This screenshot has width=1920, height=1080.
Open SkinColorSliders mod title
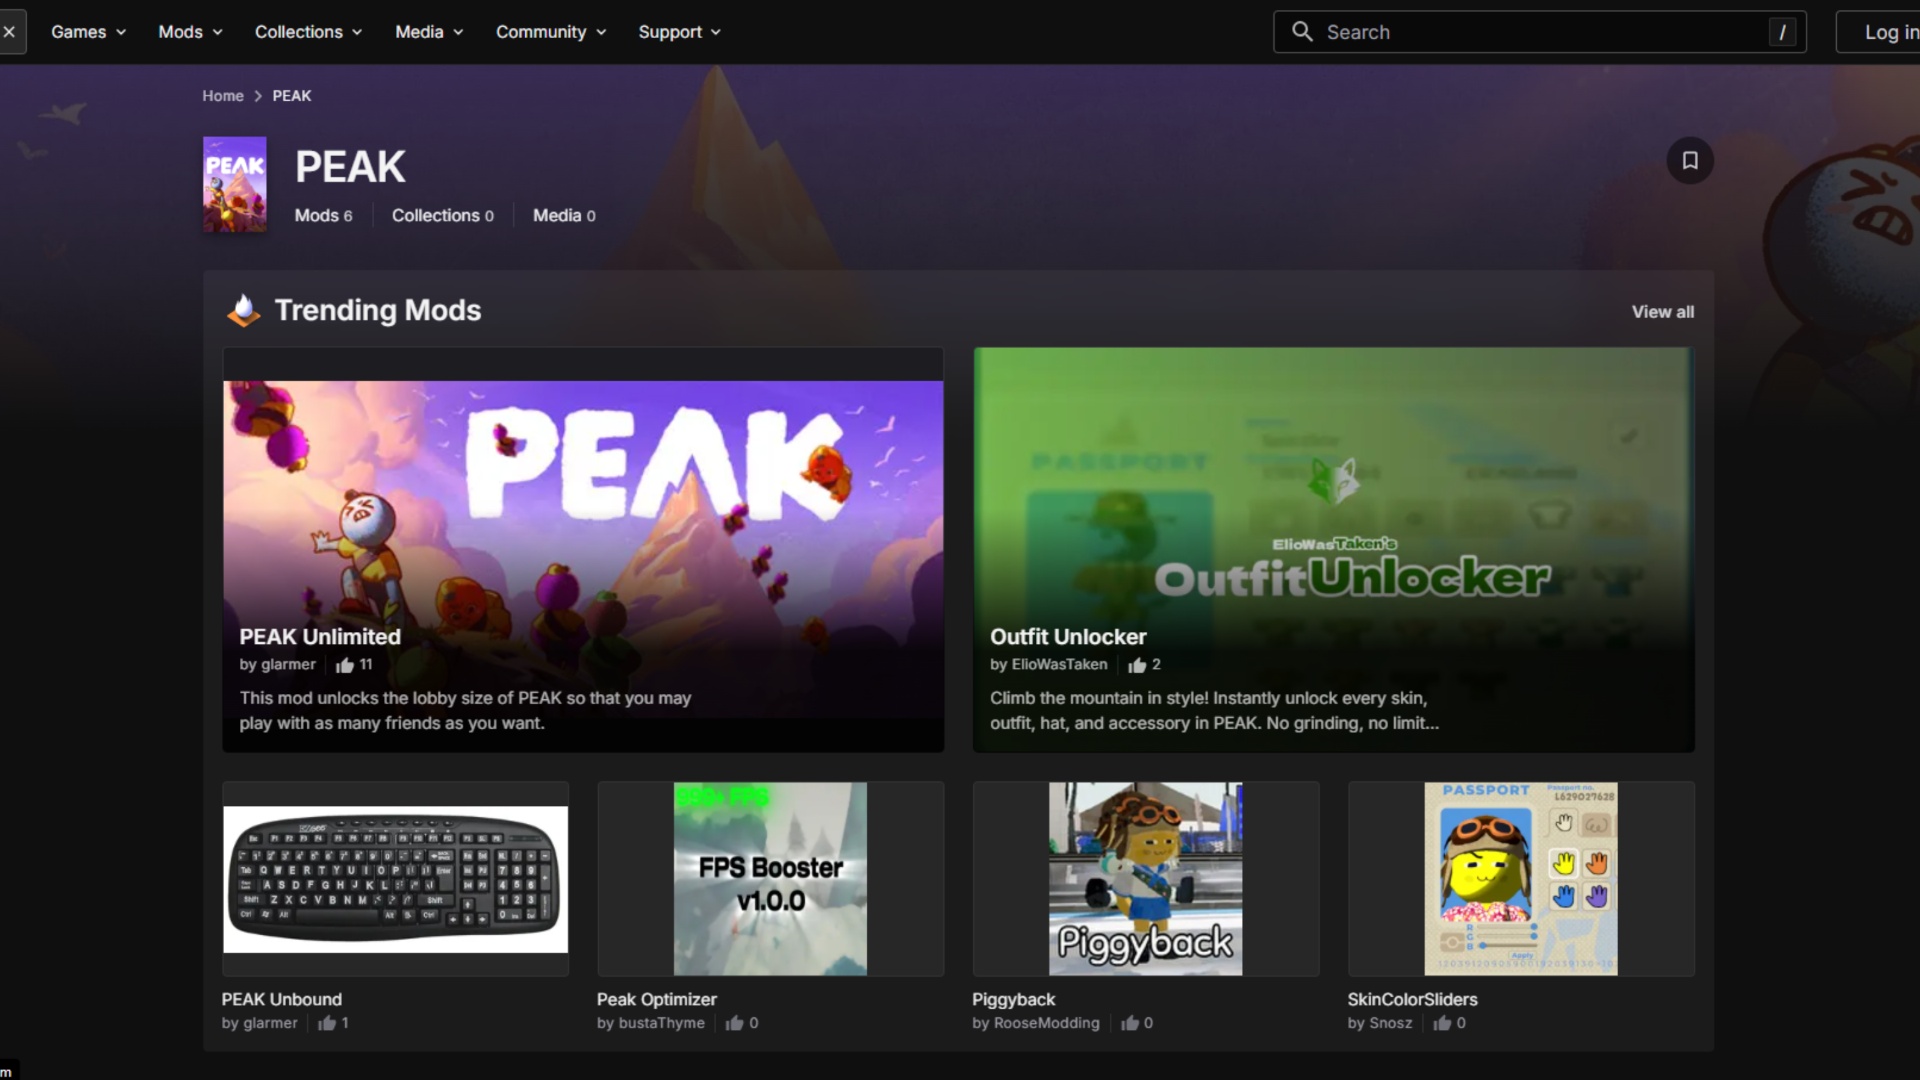pos(1412,1000)
